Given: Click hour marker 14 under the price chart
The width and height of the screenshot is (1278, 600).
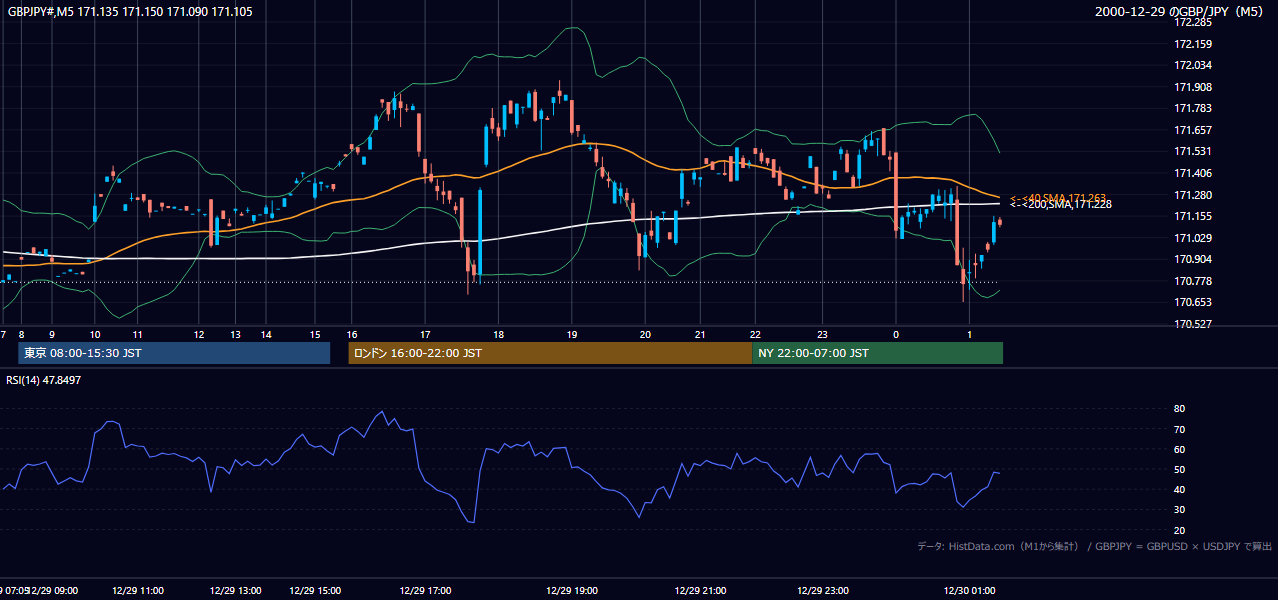Looking at the screenshot, I should (266, 334).
